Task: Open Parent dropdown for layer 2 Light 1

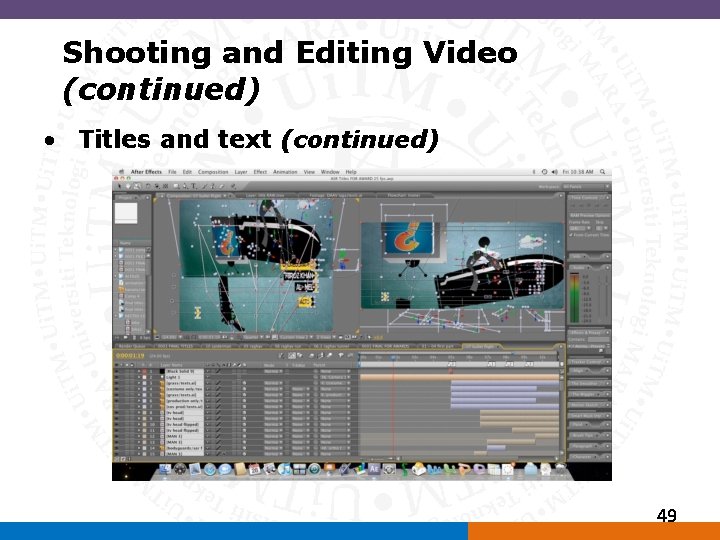Action: pos(335,377)
